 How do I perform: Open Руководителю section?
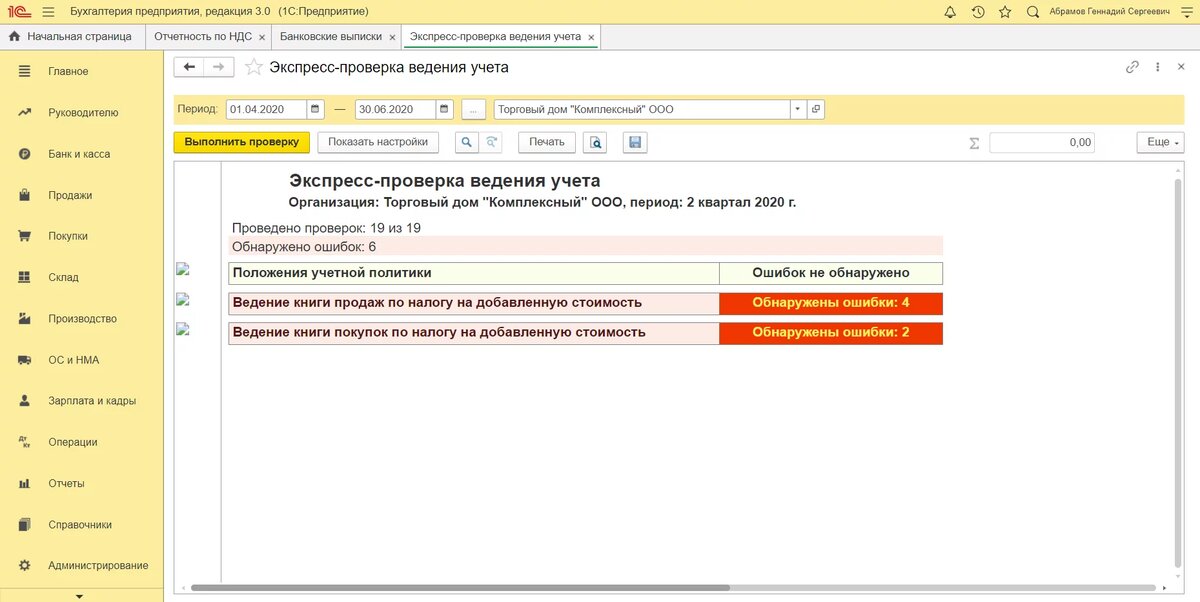point(81,113)
